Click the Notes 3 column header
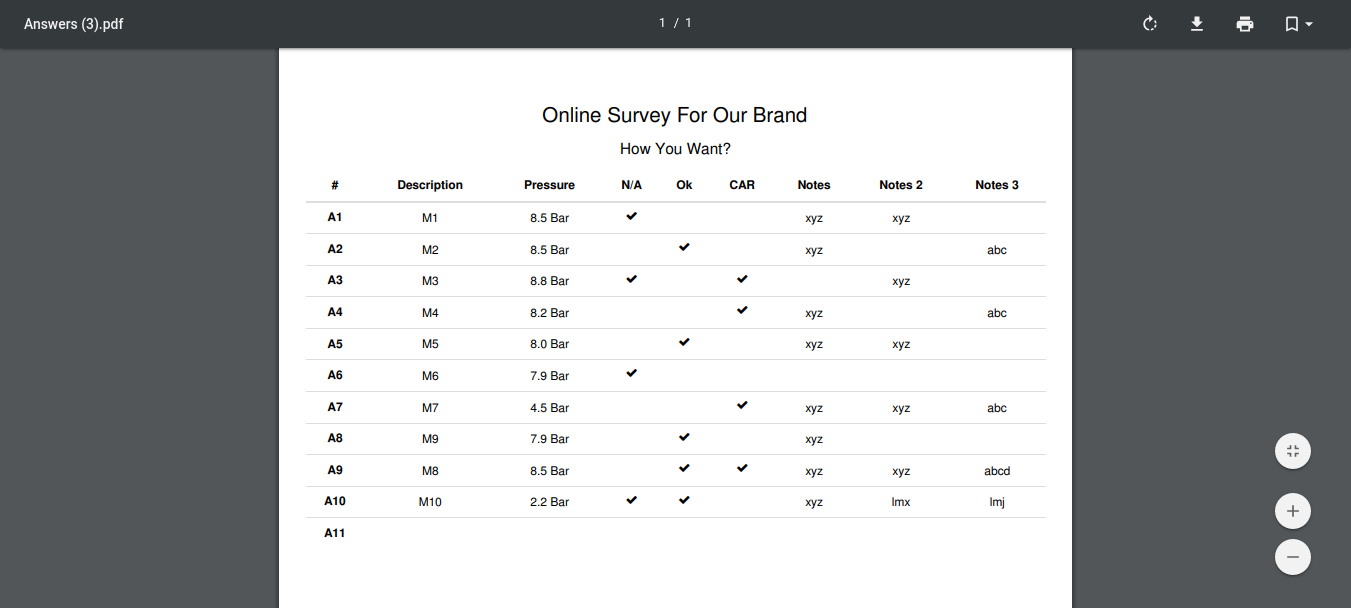1351x608 pixels. (x=997, y=185)
